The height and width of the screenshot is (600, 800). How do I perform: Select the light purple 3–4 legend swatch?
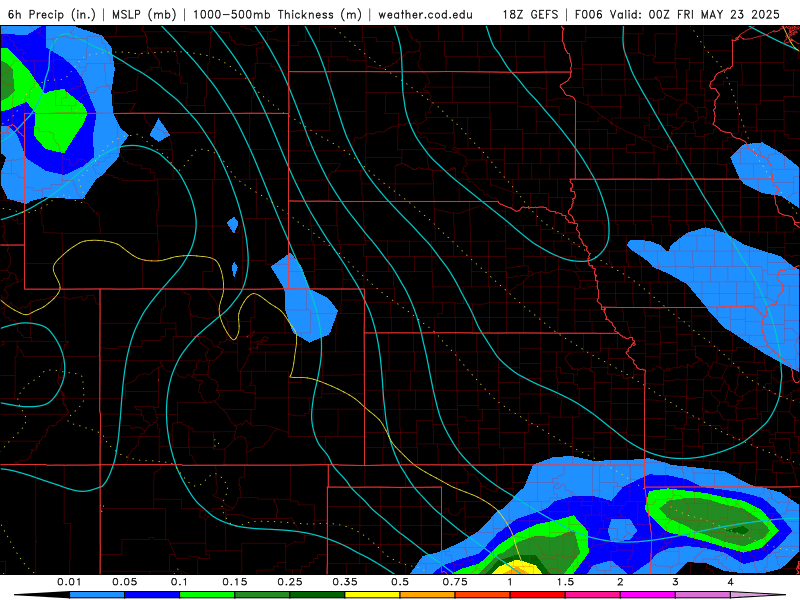(703, 595)
